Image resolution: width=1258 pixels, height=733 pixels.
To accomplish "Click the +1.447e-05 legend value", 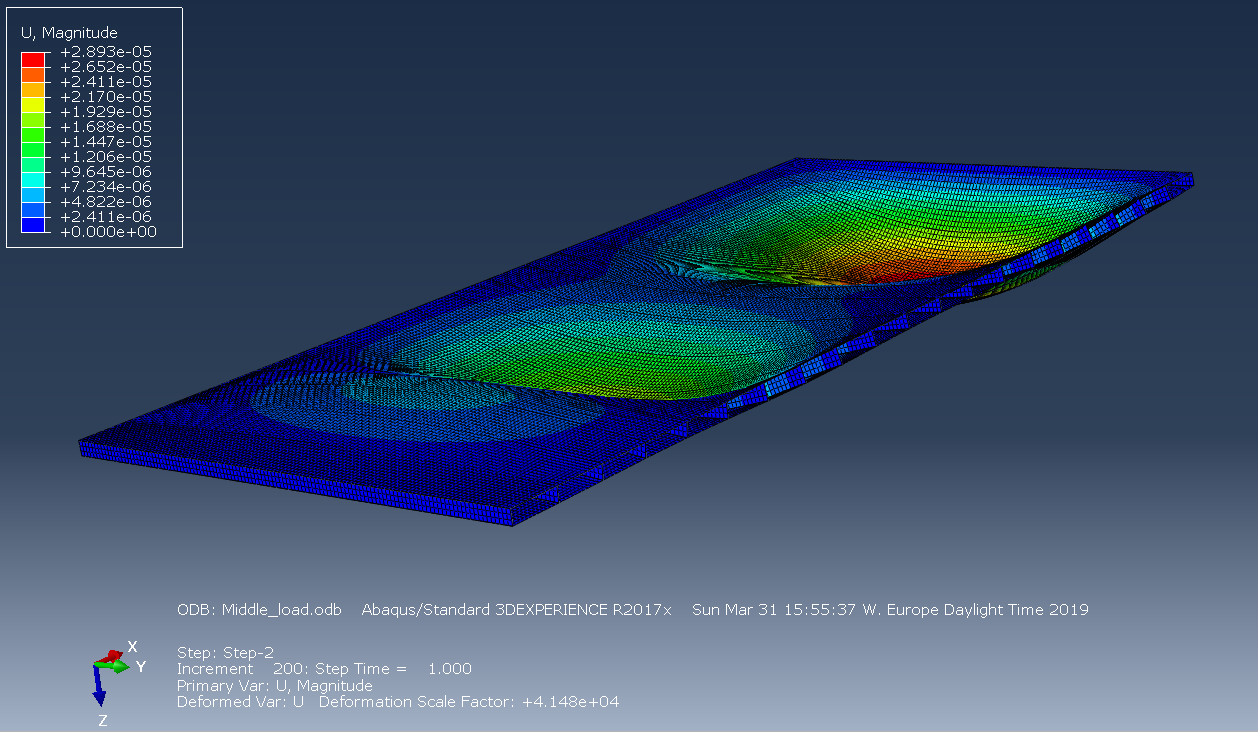I will 106,142.
